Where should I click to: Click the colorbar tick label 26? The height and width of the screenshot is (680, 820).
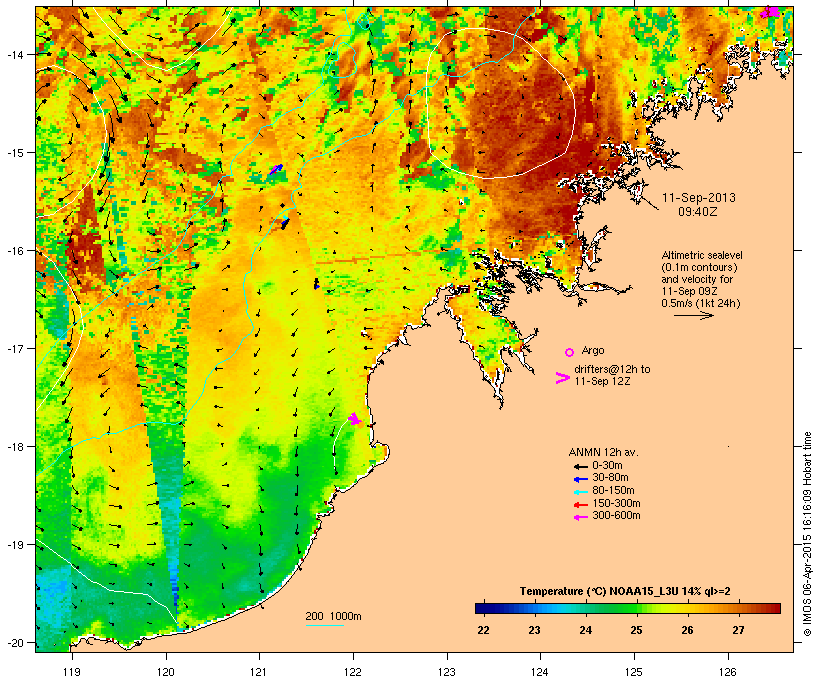(687, 630)
